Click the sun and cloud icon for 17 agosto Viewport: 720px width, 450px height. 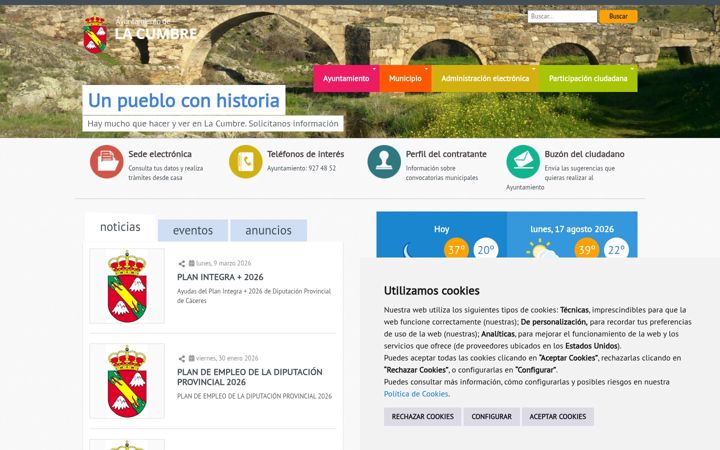coord(541,249)
